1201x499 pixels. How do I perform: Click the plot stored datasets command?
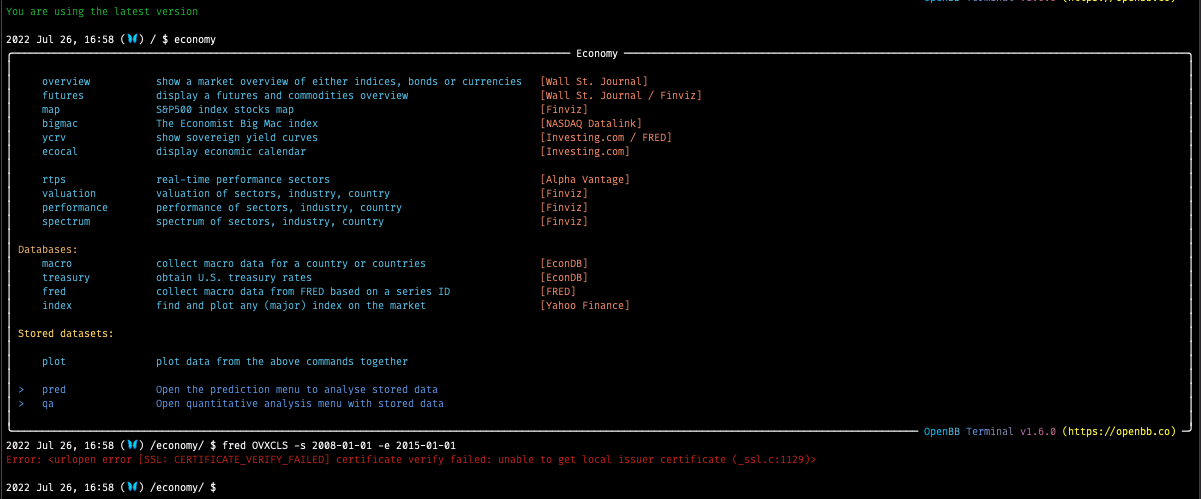(54, 361)
